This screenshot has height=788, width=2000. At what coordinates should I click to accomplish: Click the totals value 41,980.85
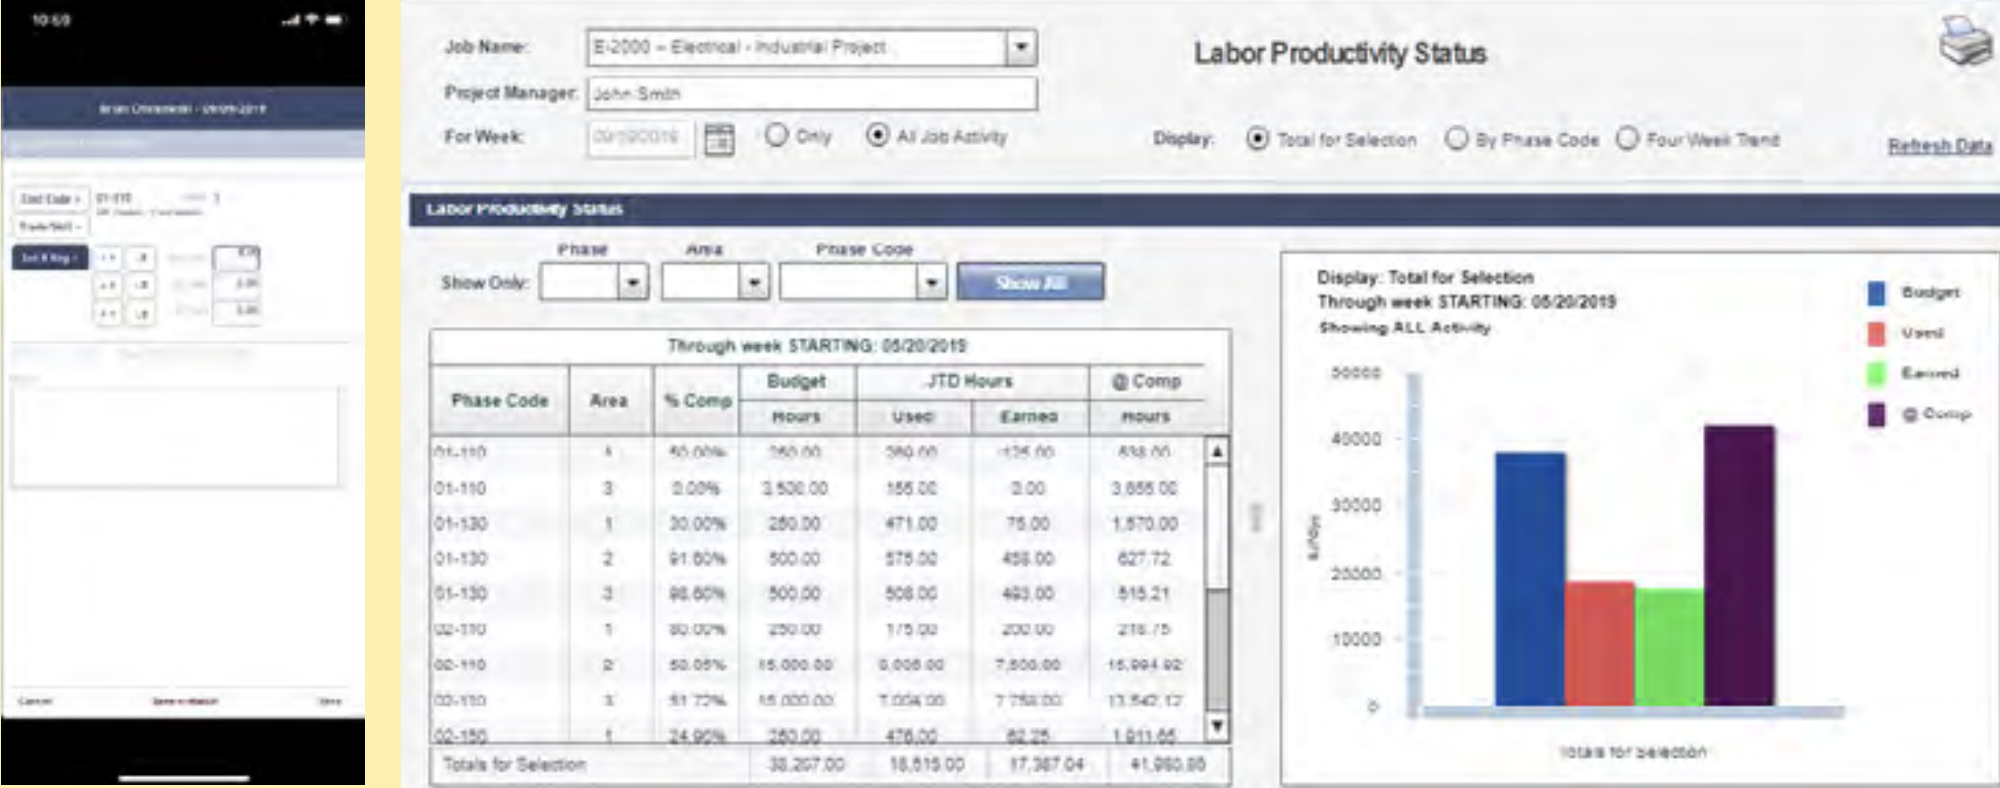1168,764
